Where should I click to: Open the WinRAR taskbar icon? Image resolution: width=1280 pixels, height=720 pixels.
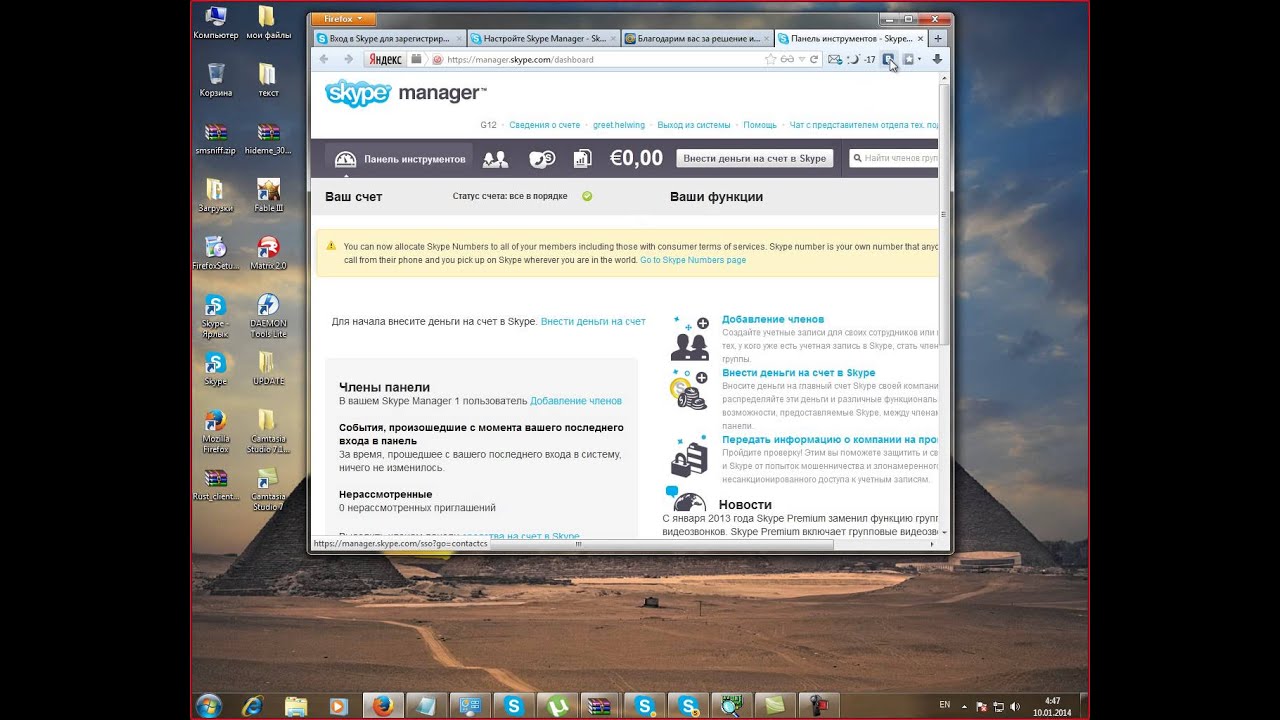(600, 705)
